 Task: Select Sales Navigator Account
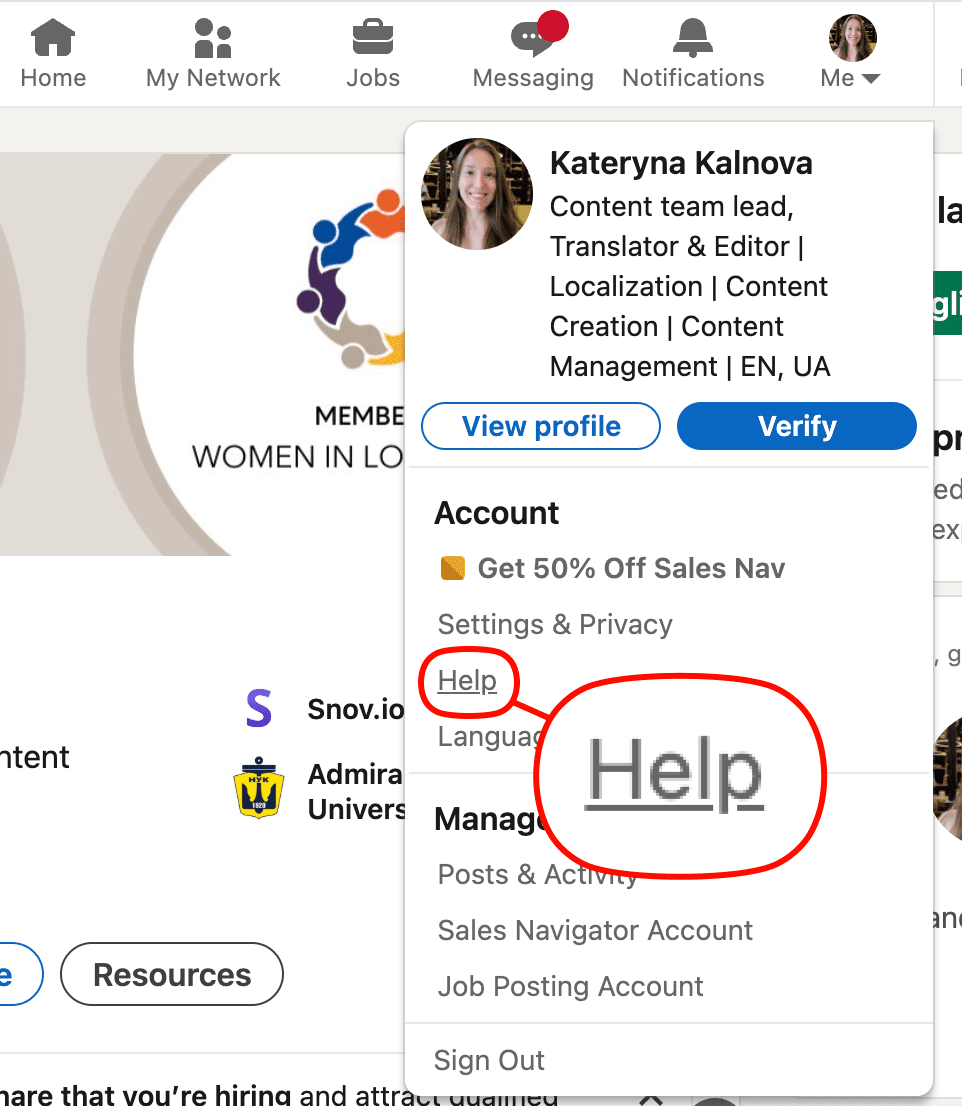595,930
